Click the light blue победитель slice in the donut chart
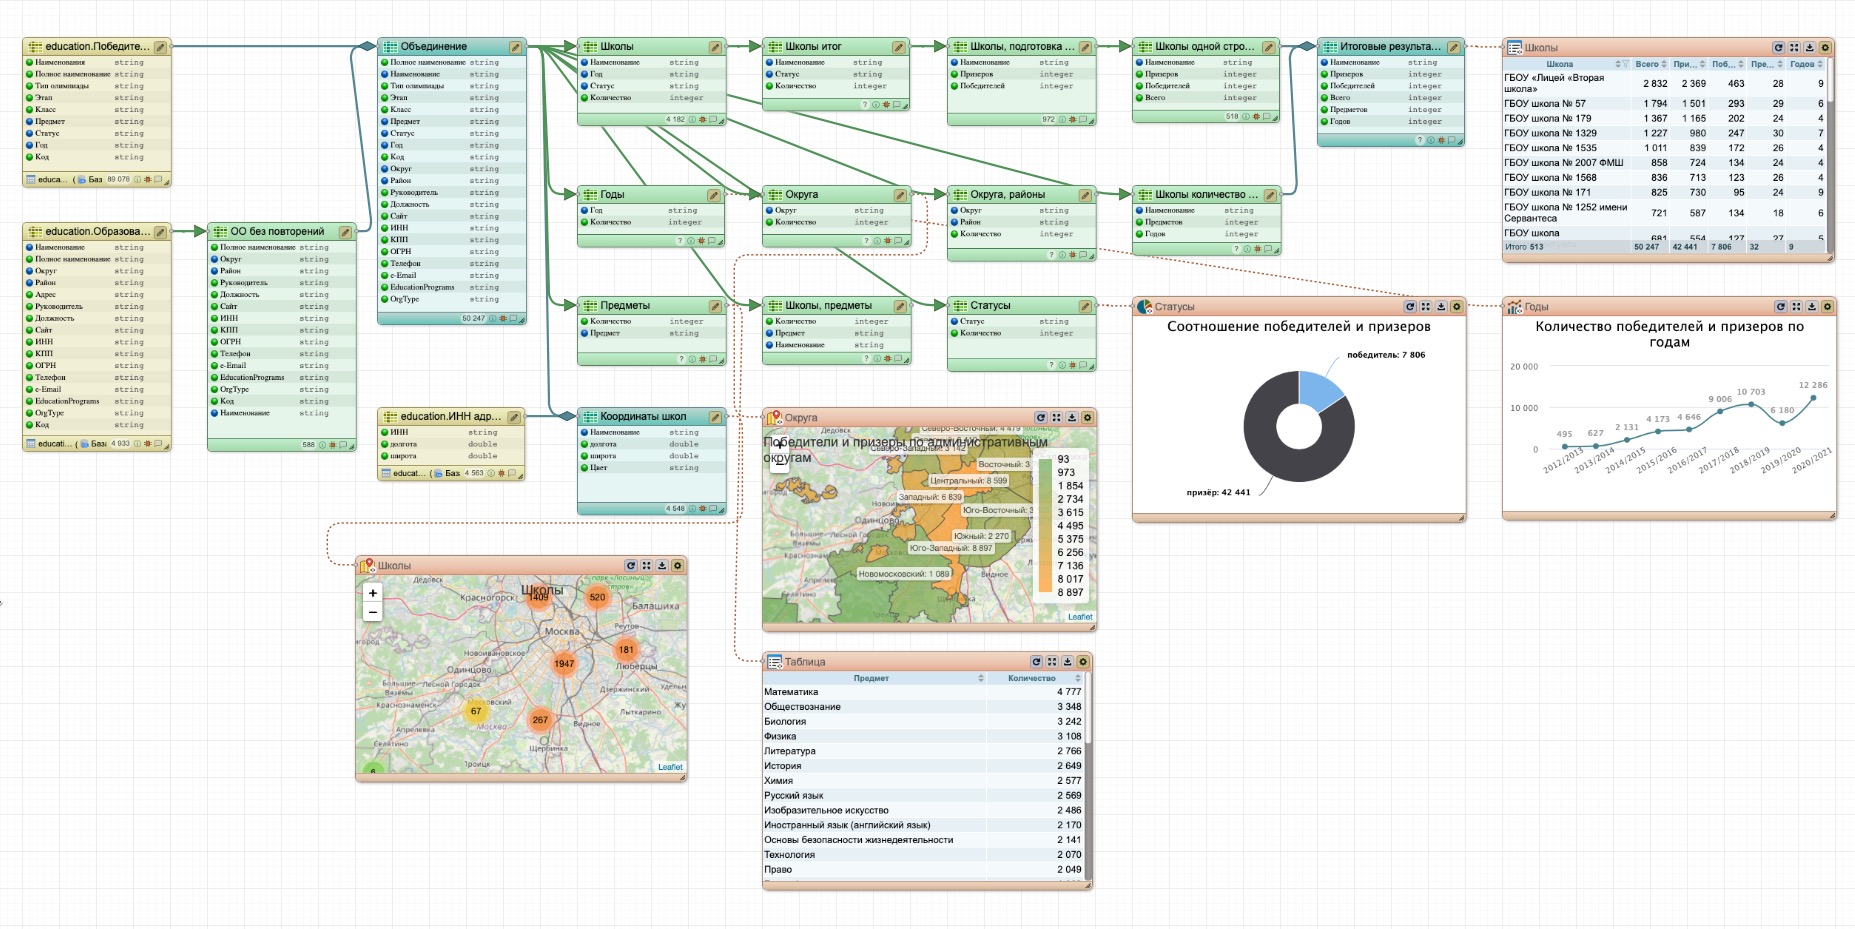The image size is (1855, 929). coord(1319,389)
